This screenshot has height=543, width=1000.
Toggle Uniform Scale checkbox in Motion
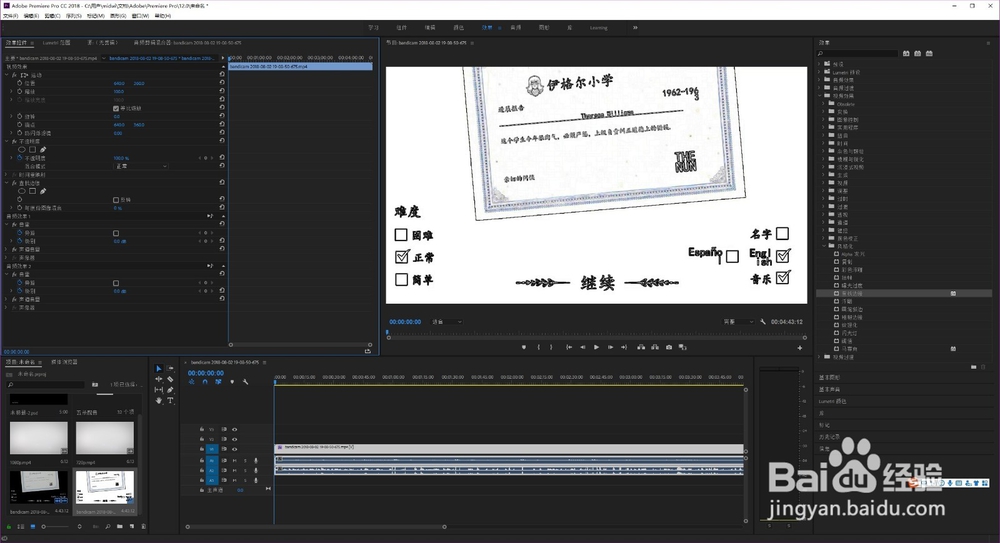click(115, 108)
